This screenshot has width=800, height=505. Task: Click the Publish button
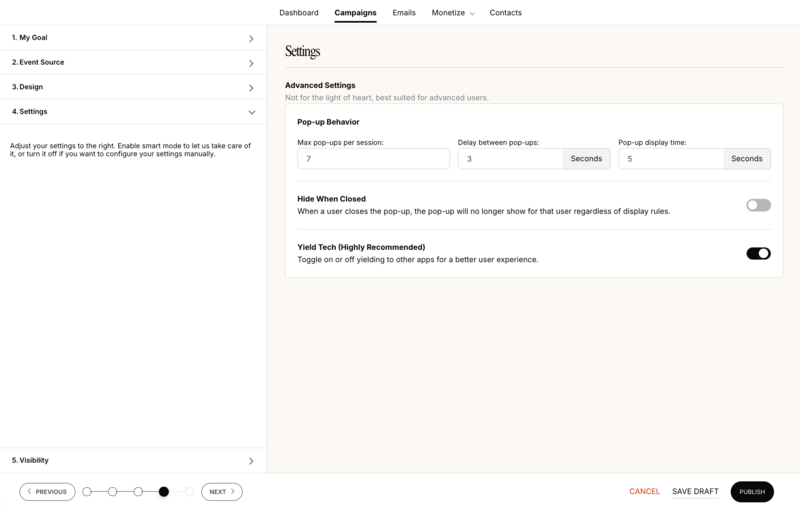752,492
